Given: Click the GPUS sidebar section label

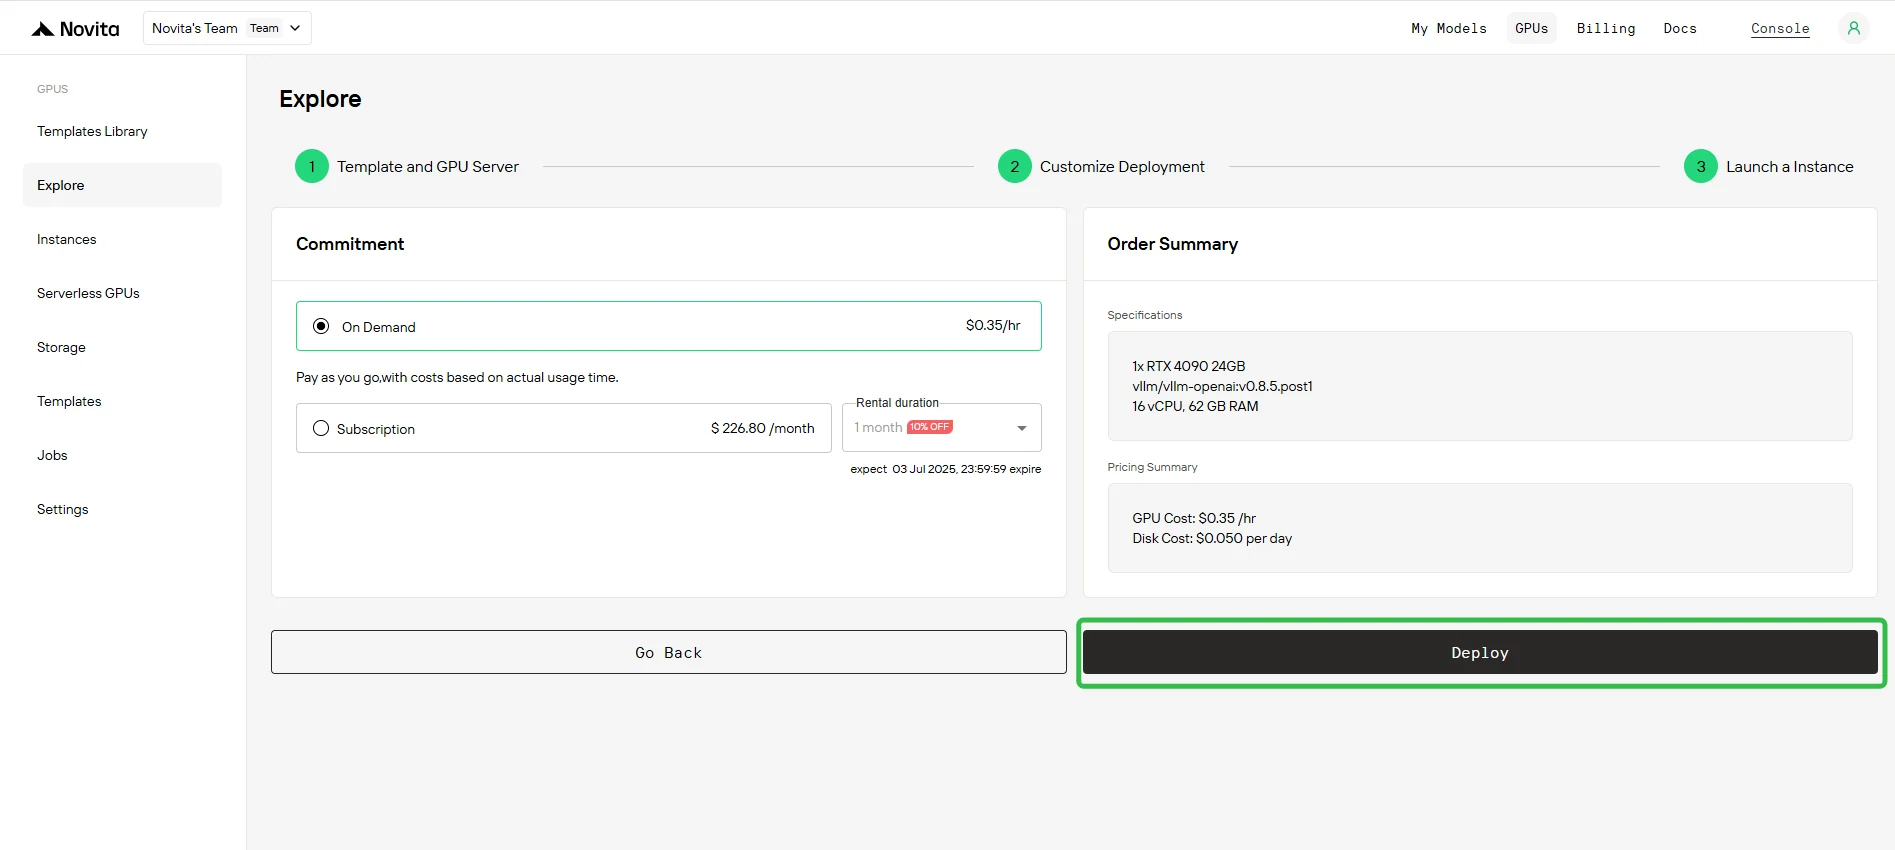Looking at the screenshot, I should (53, 89).
